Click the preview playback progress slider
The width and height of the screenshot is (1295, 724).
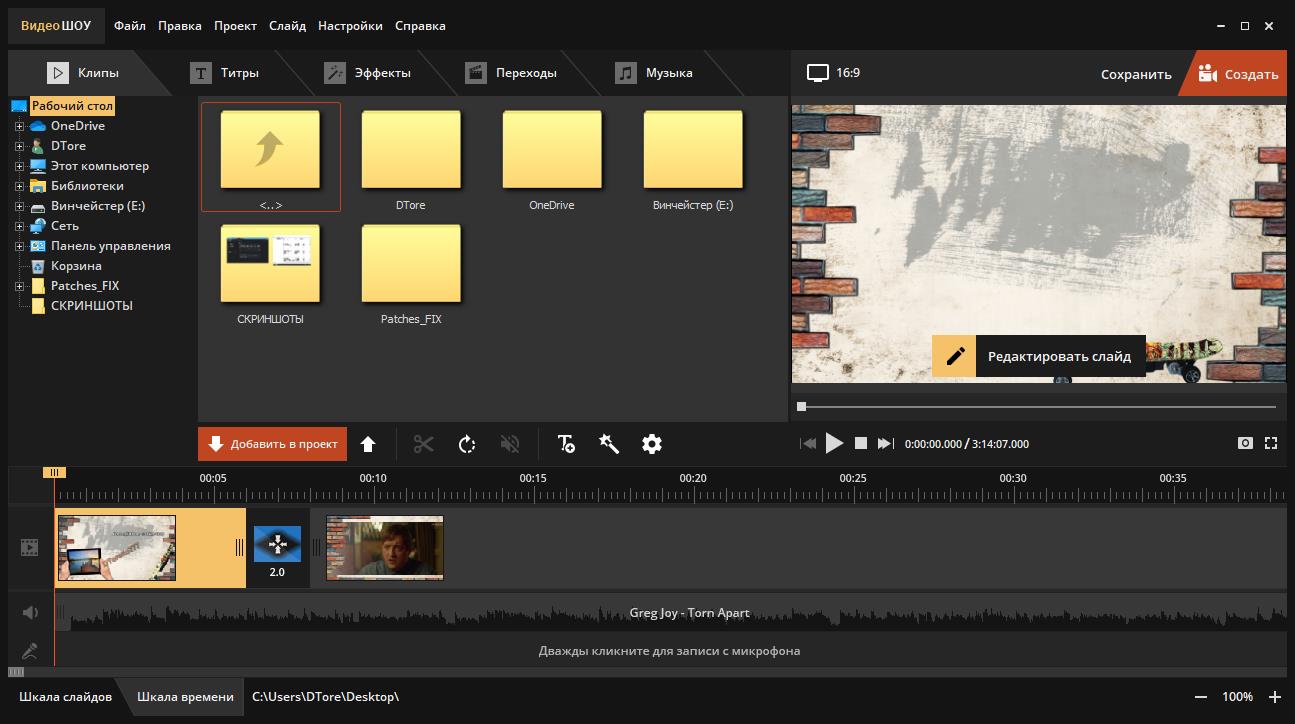1038,407
